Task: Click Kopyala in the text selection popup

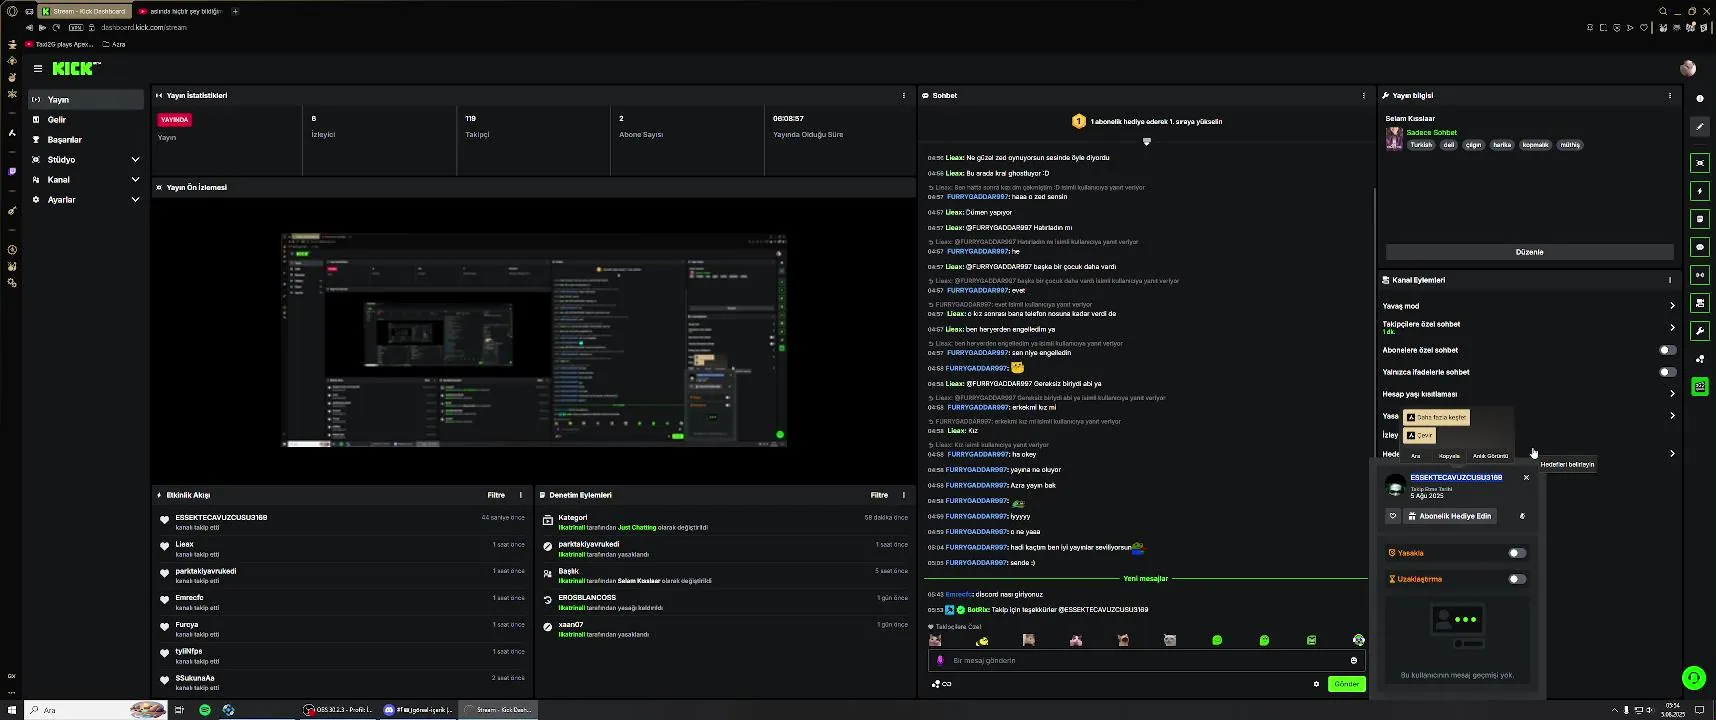Action: click(x=1449, y=456)
